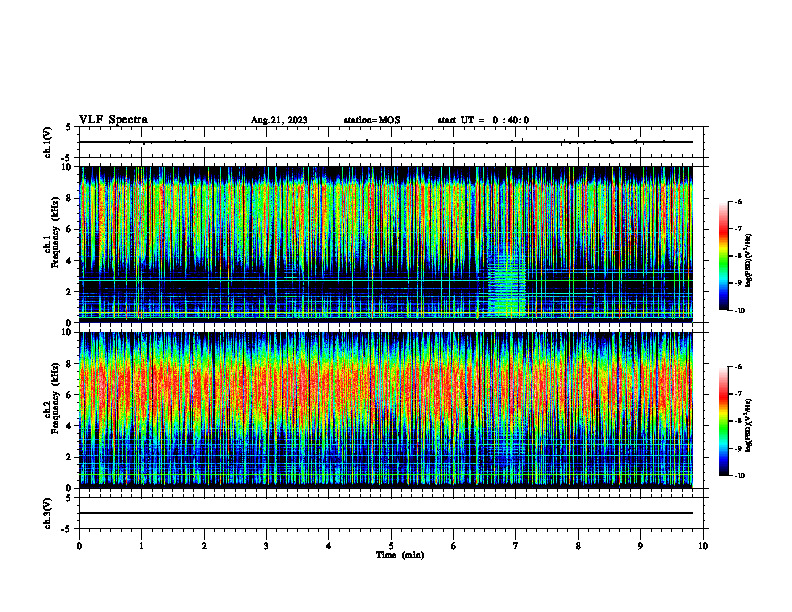Click the "3" tick on the time axis

[266, 546]
